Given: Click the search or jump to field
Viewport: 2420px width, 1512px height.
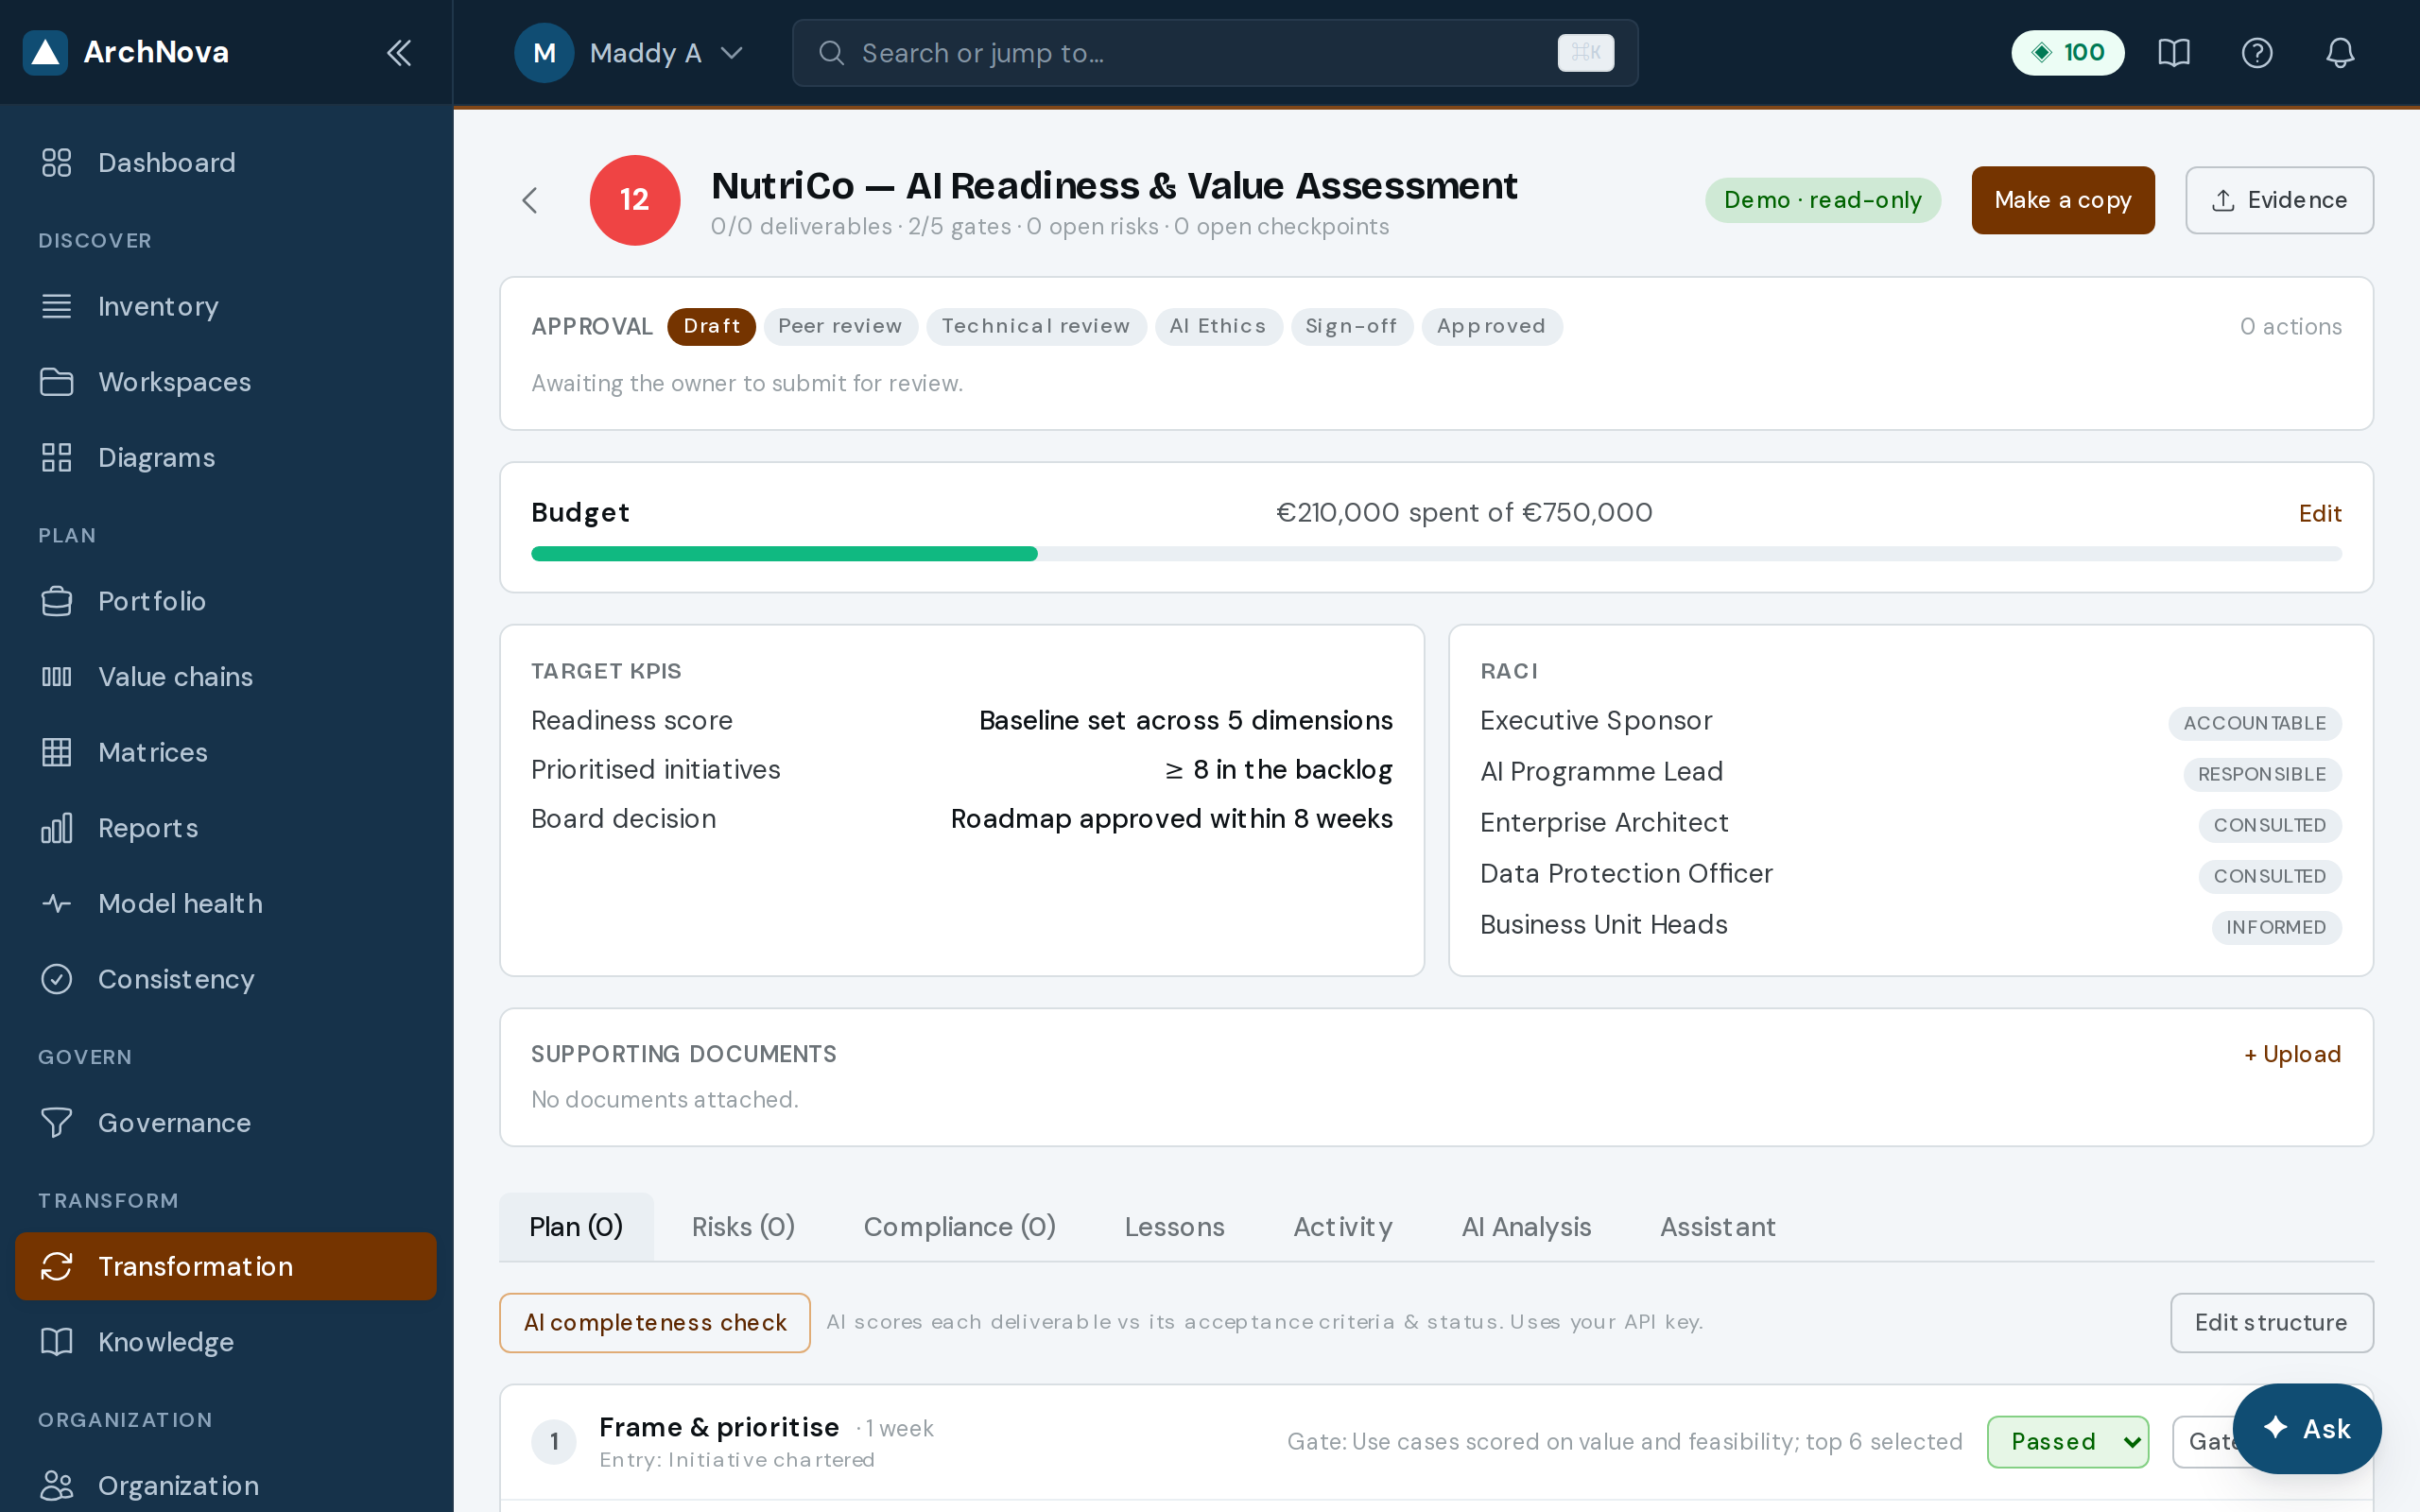Looking at the screenshot, I should click(1215, 53).
